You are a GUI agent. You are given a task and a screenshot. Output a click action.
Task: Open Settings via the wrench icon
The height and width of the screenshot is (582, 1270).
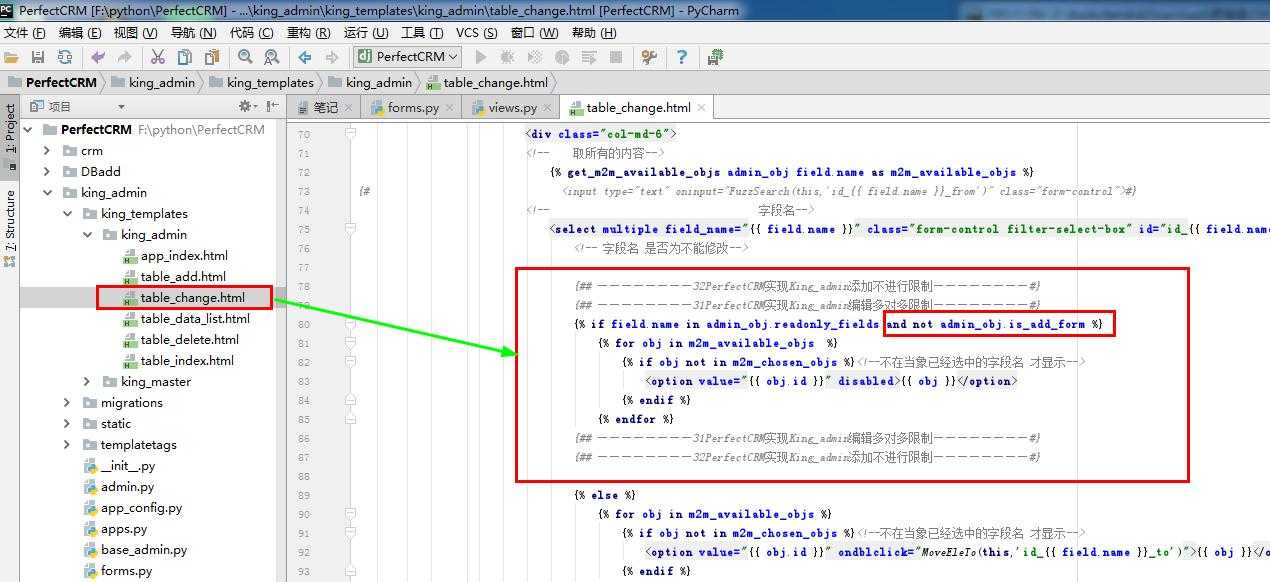coord(649,57)
